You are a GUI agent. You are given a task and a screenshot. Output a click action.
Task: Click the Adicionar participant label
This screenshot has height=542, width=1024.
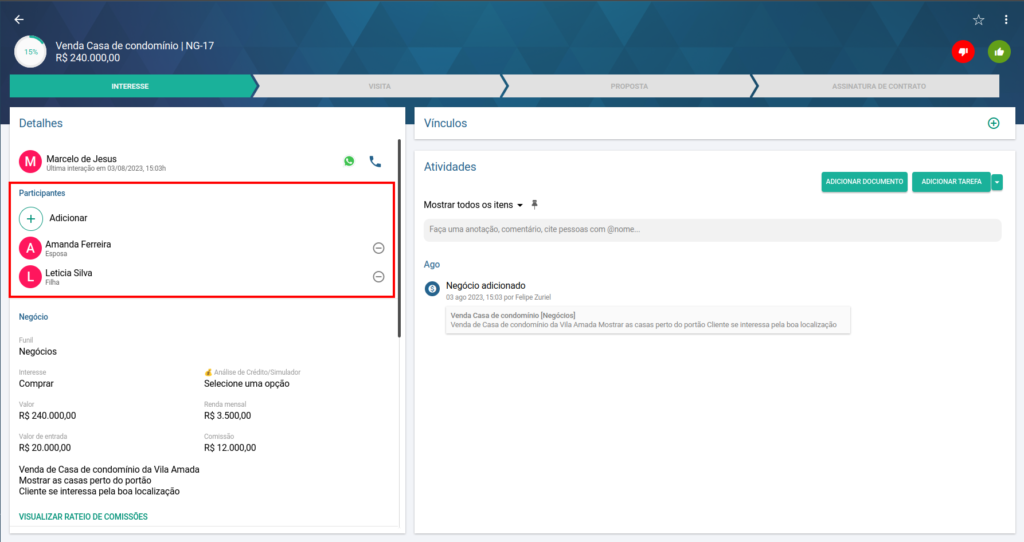click(69, 218)
